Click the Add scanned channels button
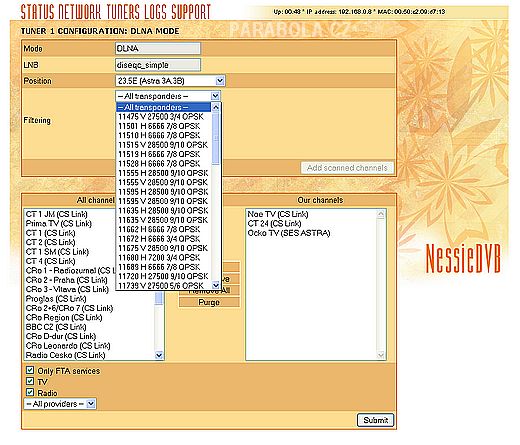 (x=347, y=168)
